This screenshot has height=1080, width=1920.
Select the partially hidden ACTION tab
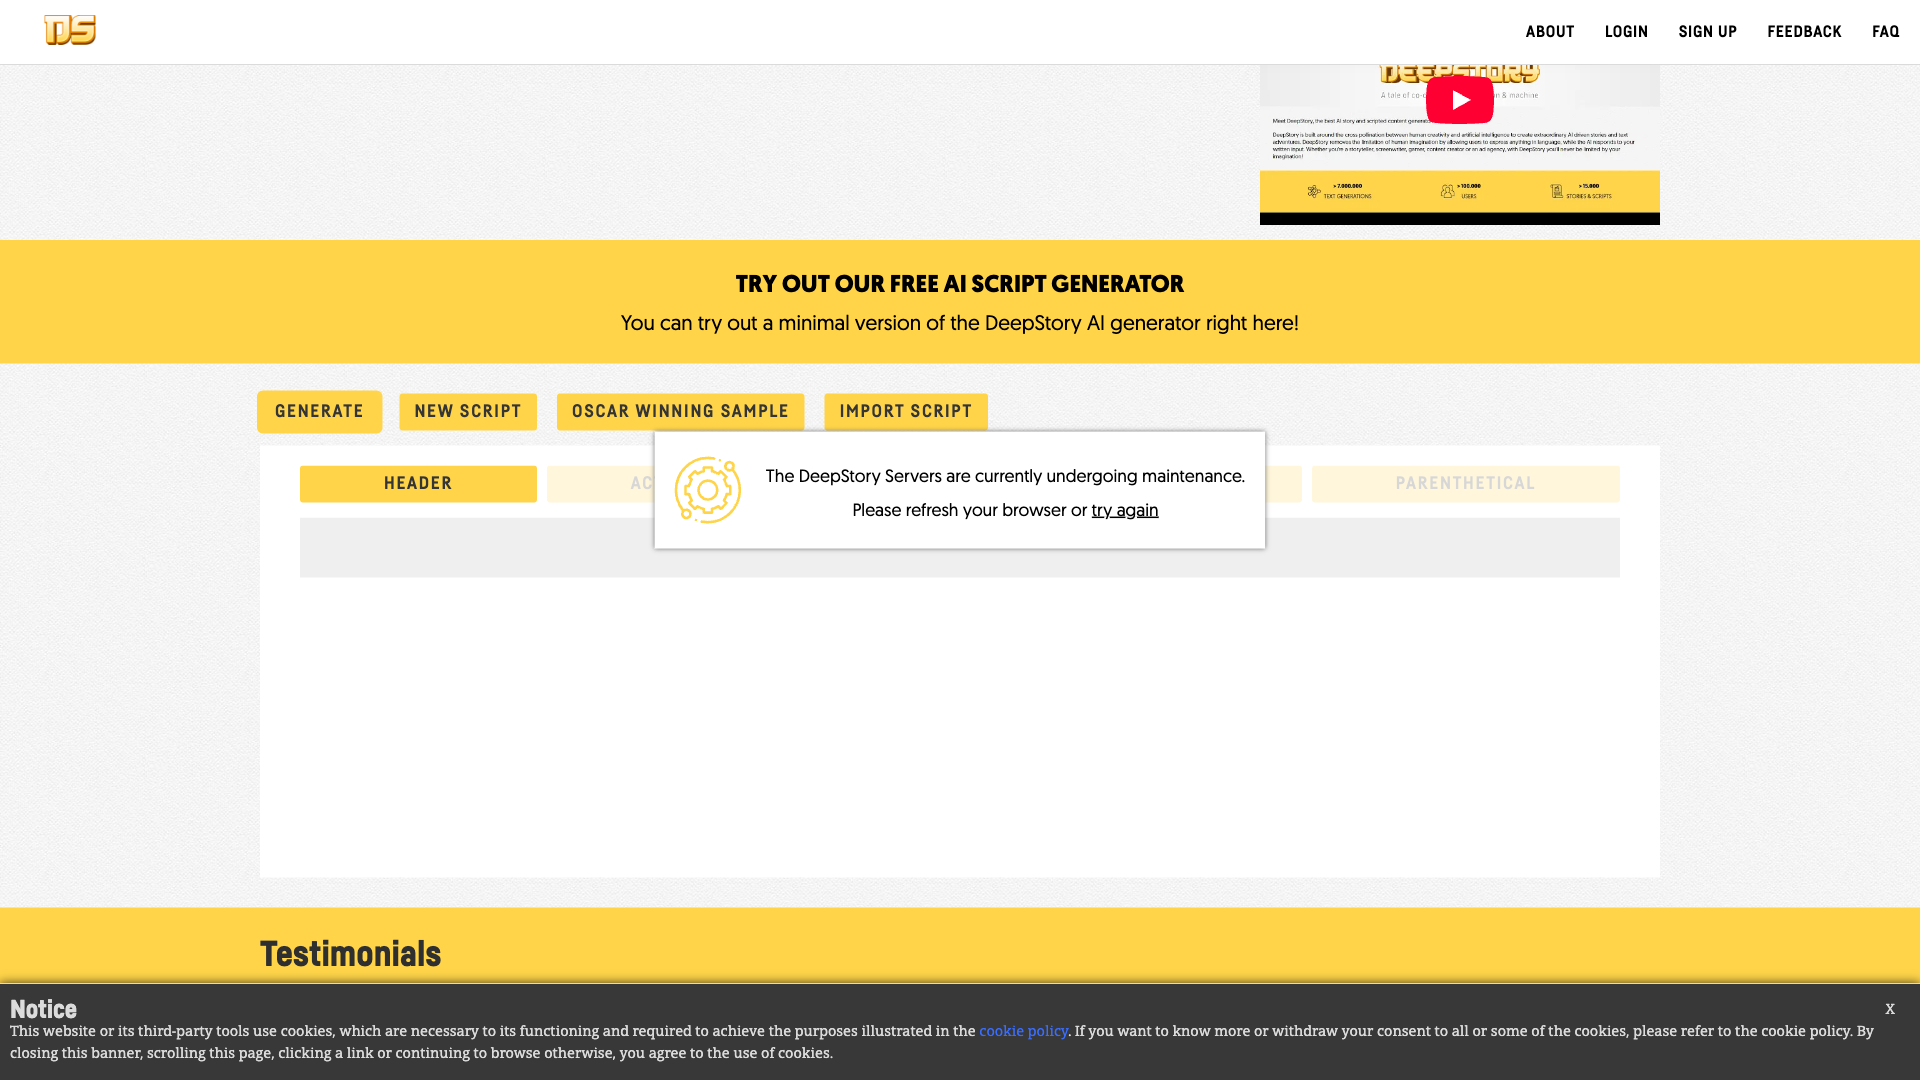point(600,484)
